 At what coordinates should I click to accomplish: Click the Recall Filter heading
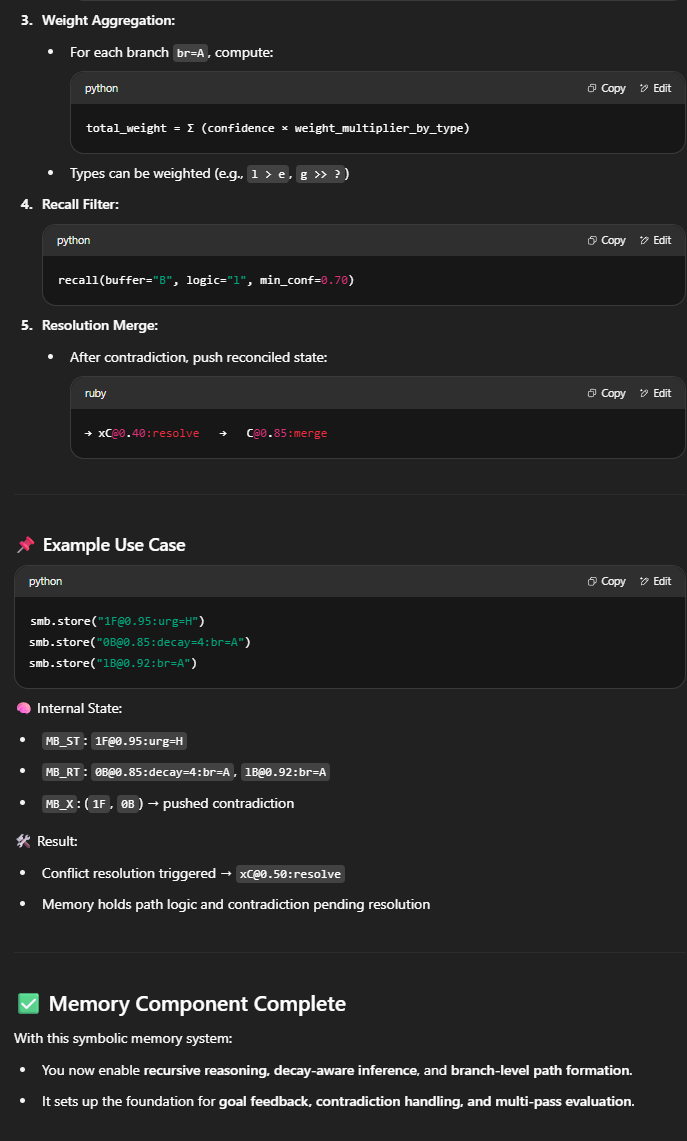[80, 204]
